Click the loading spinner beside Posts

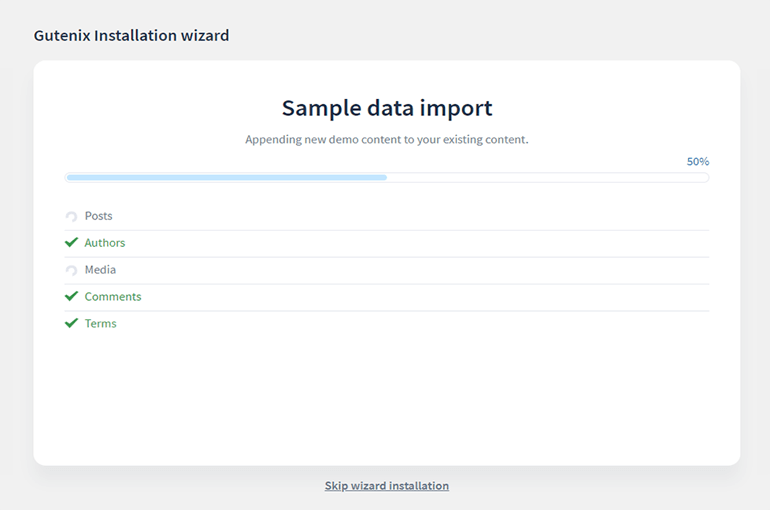click(x=71, y=216)
